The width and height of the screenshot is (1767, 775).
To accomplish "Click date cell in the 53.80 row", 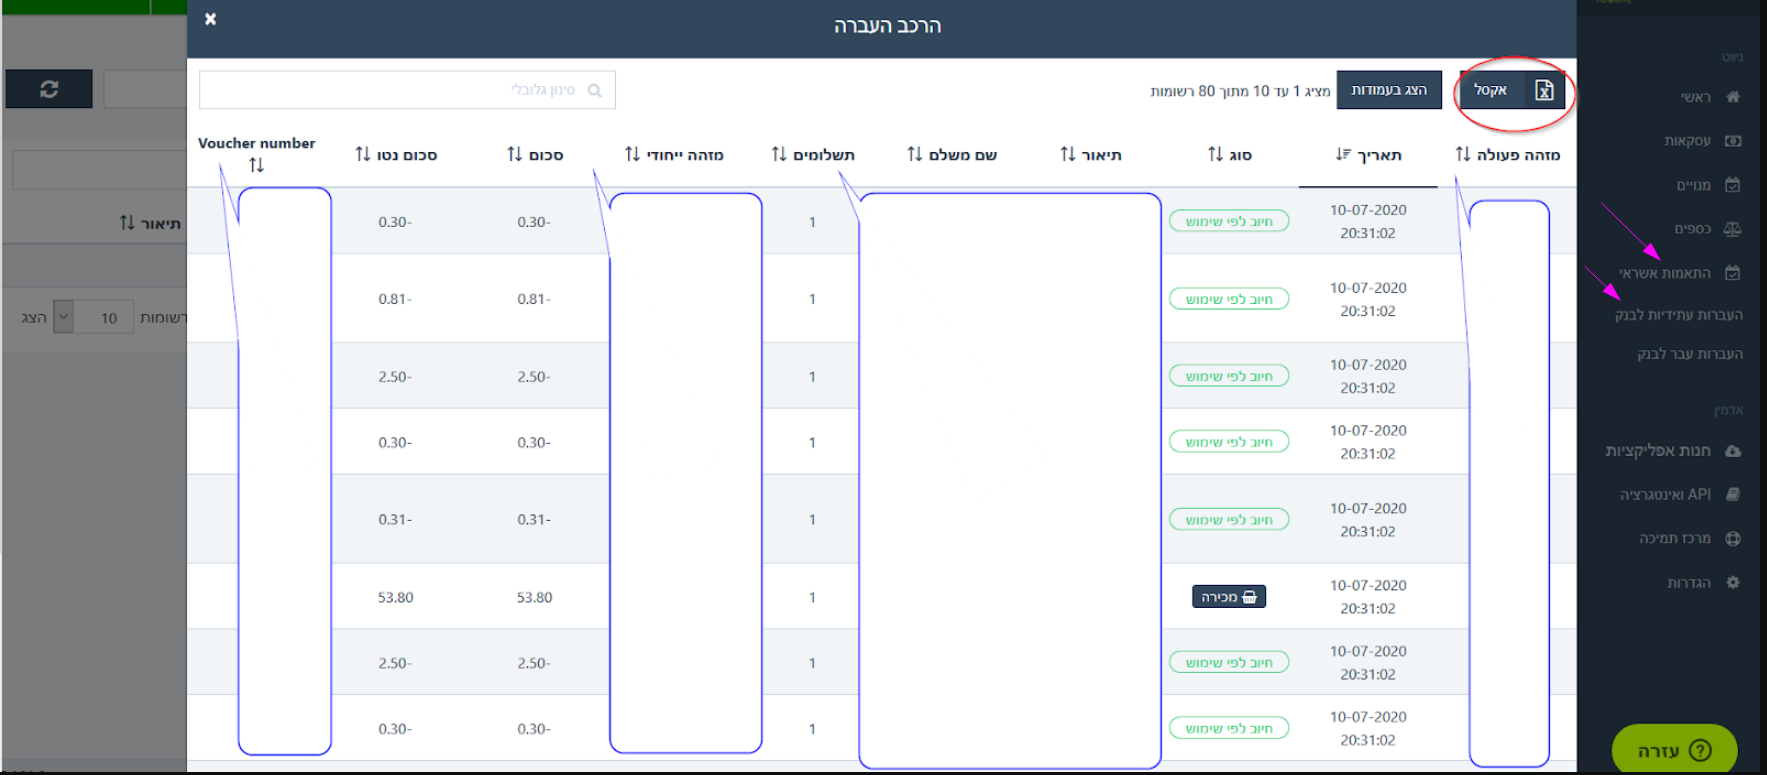I will click(x=1368, y=597).
